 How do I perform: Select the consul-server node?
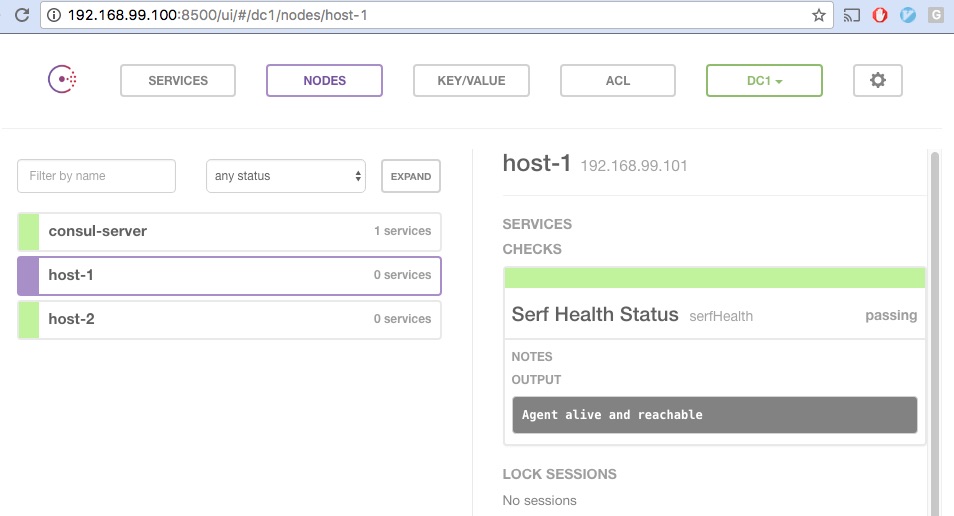tap(229, 231)
